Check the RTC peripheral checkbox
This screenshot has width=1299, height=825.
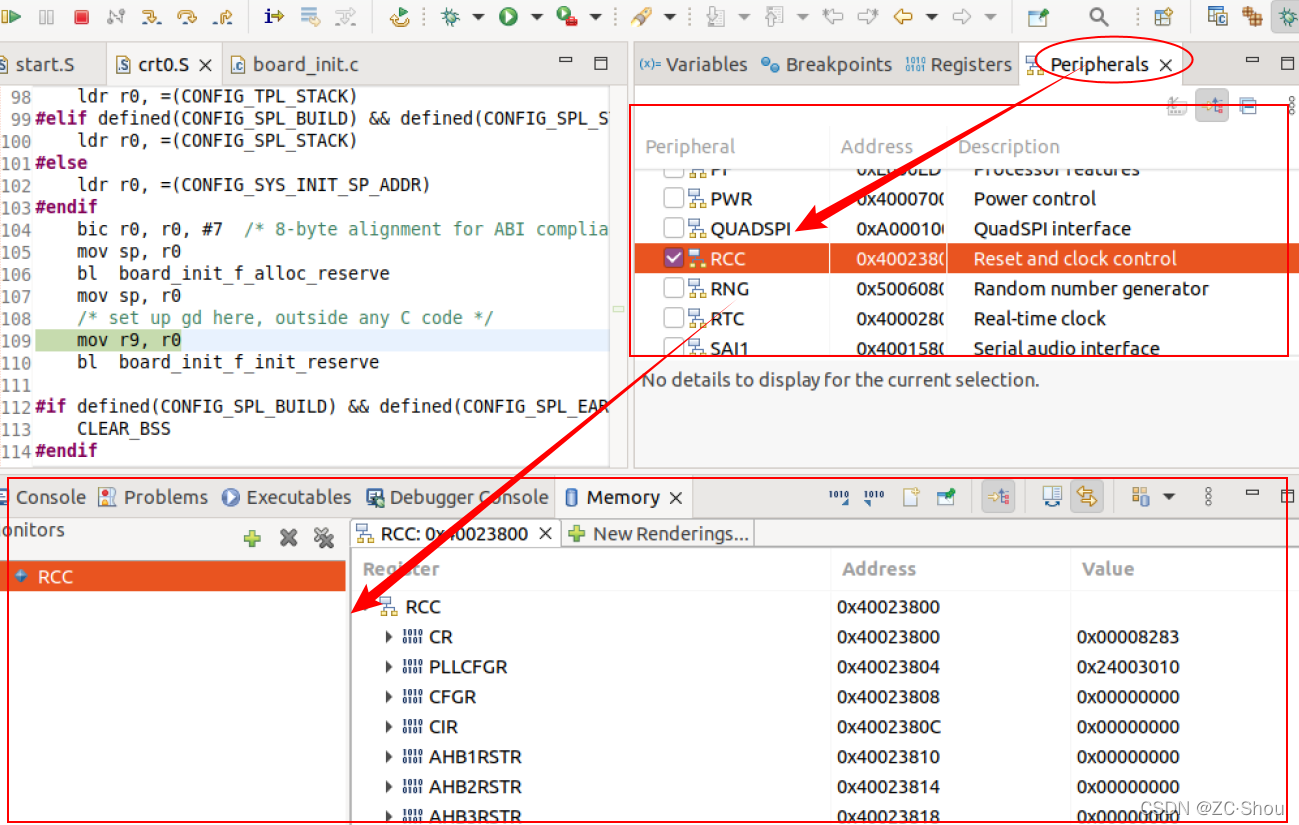coord(674,319)
